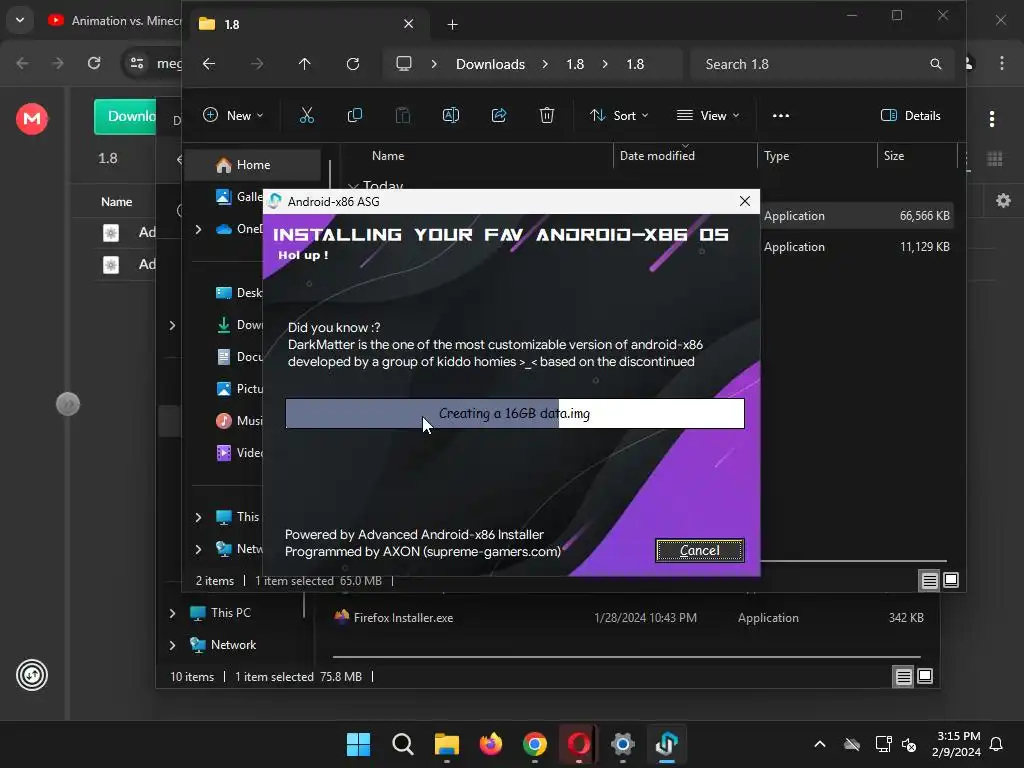The height and width of the screenshot is (768, 1024).
Task: Reload the browser page
Action: click(x=94, y=63)
